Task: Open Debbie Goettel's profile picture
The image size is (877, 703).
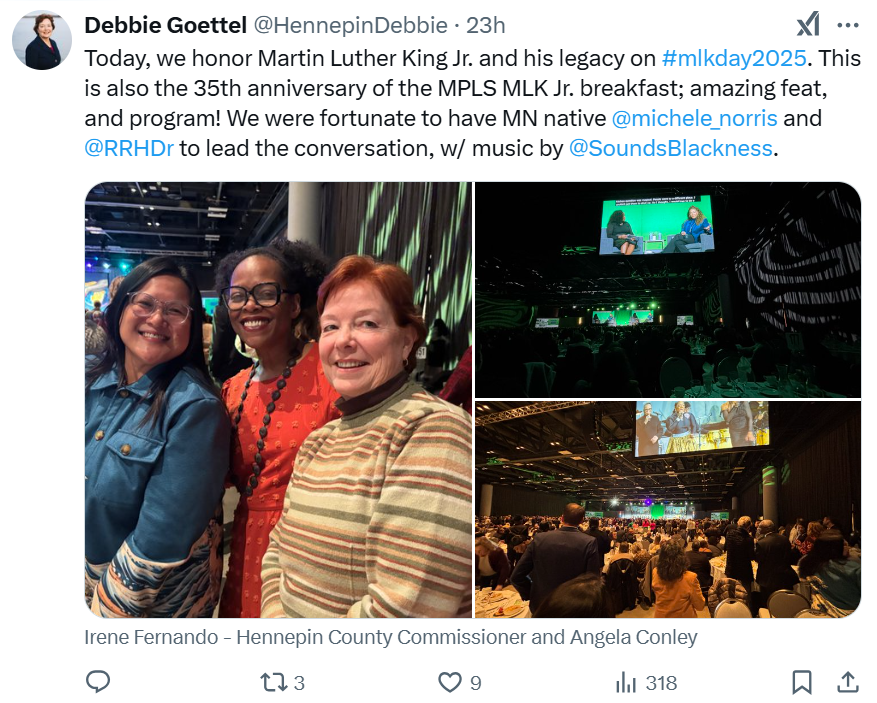Action: point(42,40)
